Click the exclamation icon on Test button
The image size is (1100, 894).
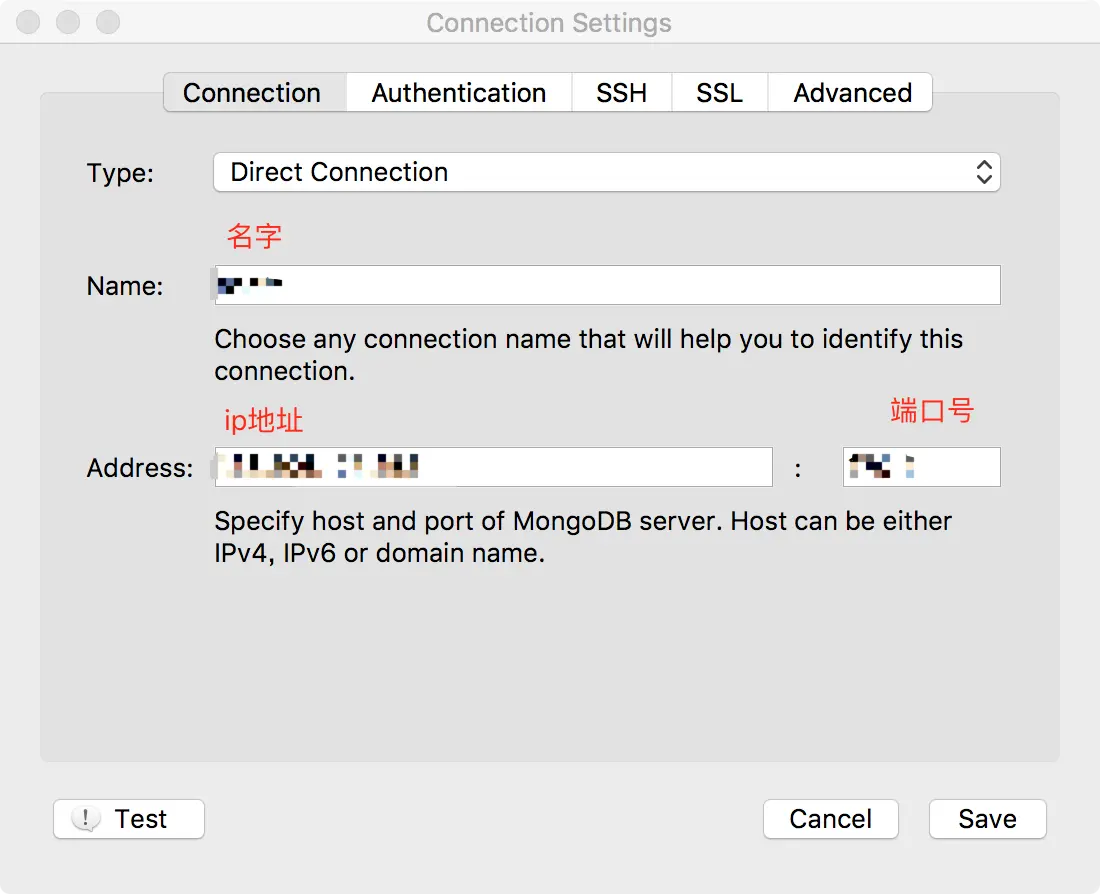[x=86, y=818]
